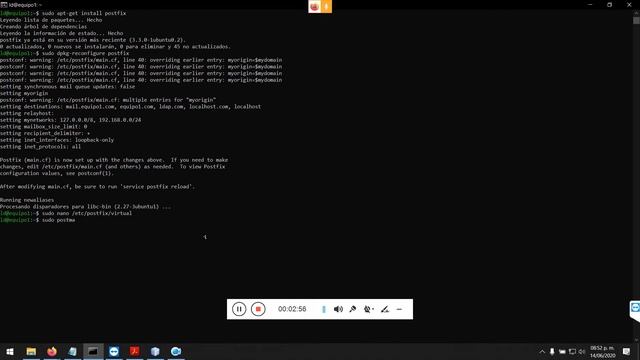Click the 'setting inet_interfaces: loopback-only' line
Viewport: 640px width, 360px height.
pyautogui.click(x=57, y=140)
